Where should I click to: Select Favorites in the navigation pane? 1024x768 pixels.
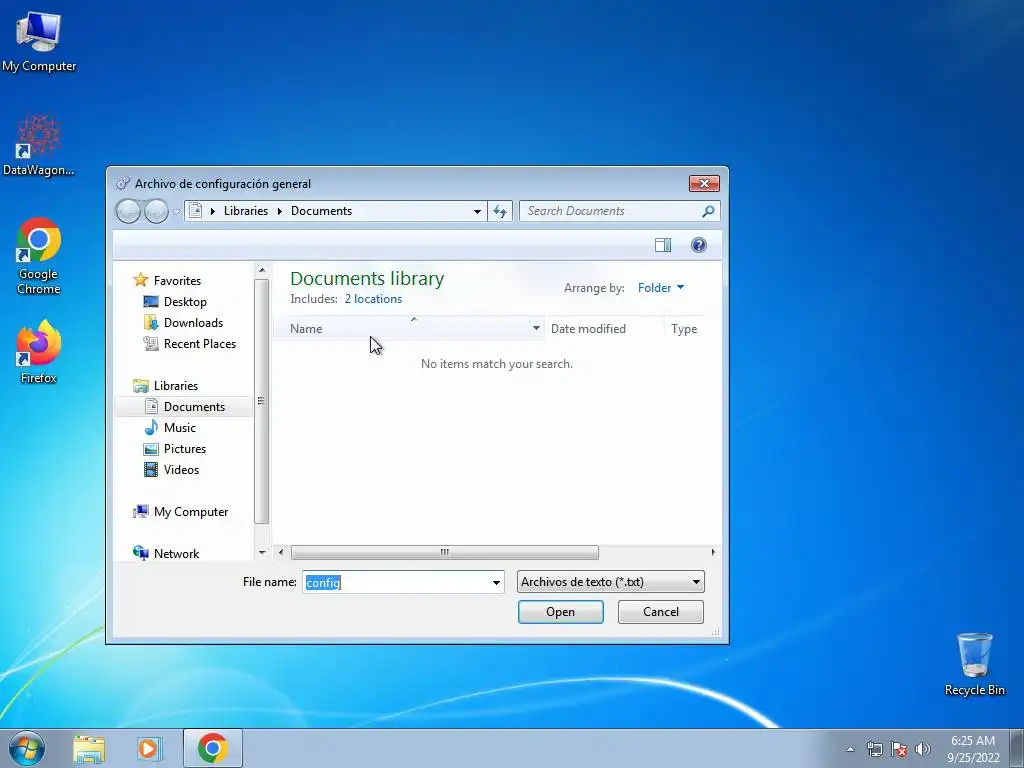177,281
